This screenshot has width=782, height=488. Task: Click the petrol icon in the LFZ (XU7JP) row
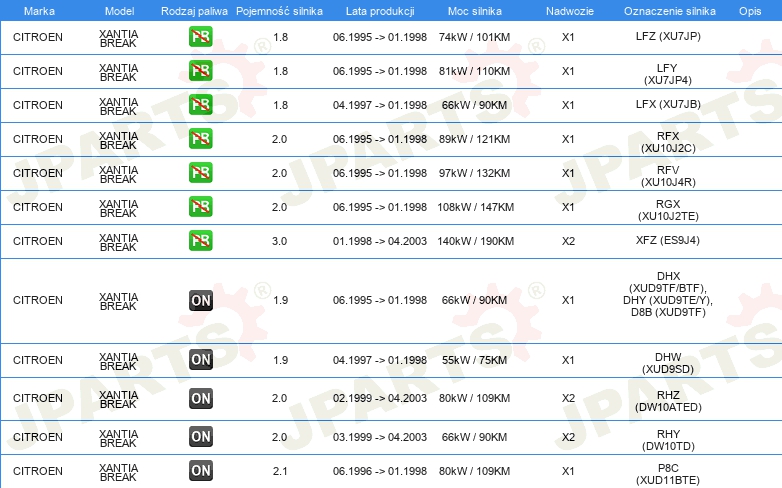click(200, 36)
